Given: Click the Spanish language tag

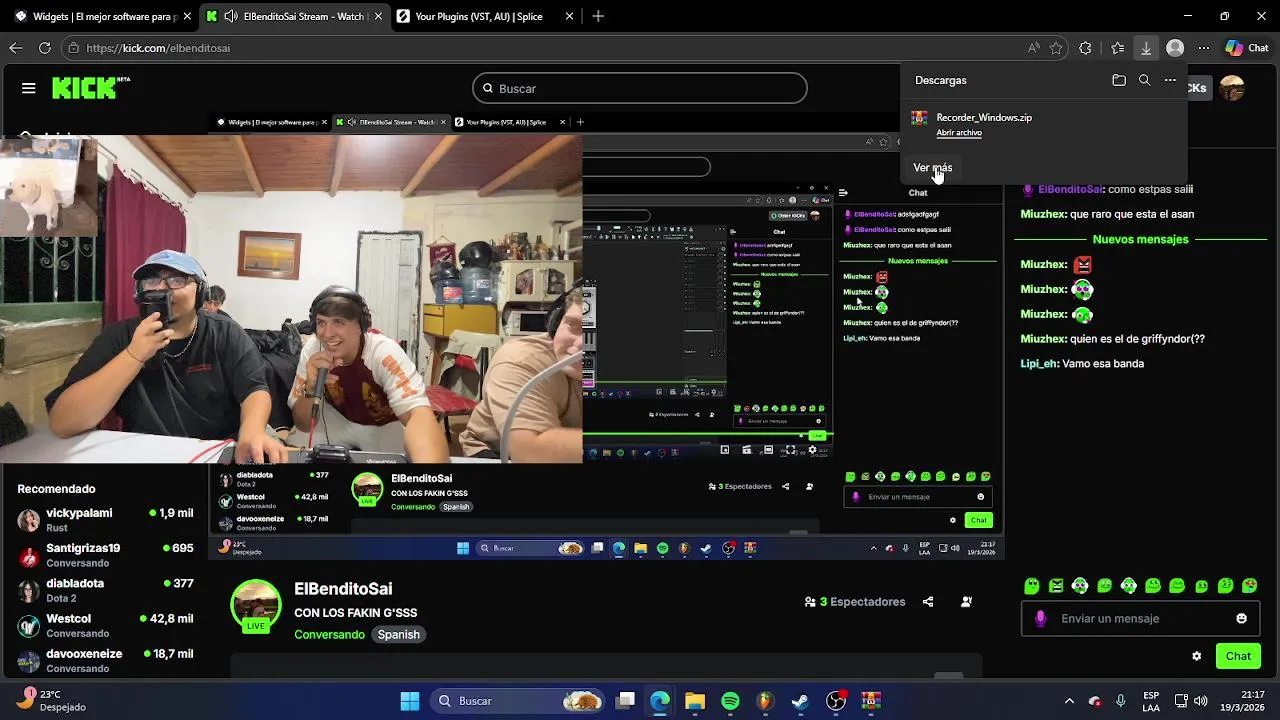Looking at the screenshot, I should coord(398,634).
